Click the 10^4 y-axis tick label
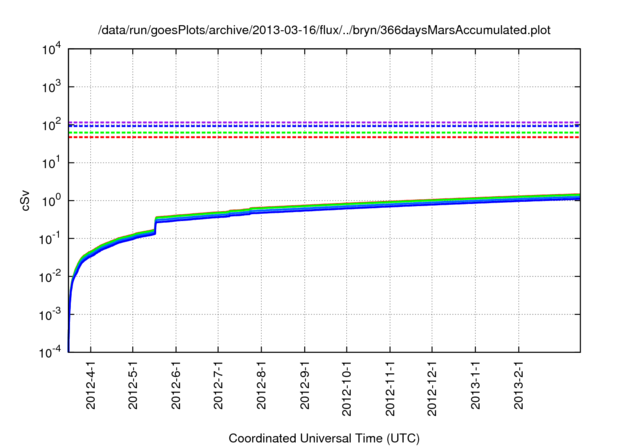This screenshot has height=448, width=640. (x=51, y=50)
